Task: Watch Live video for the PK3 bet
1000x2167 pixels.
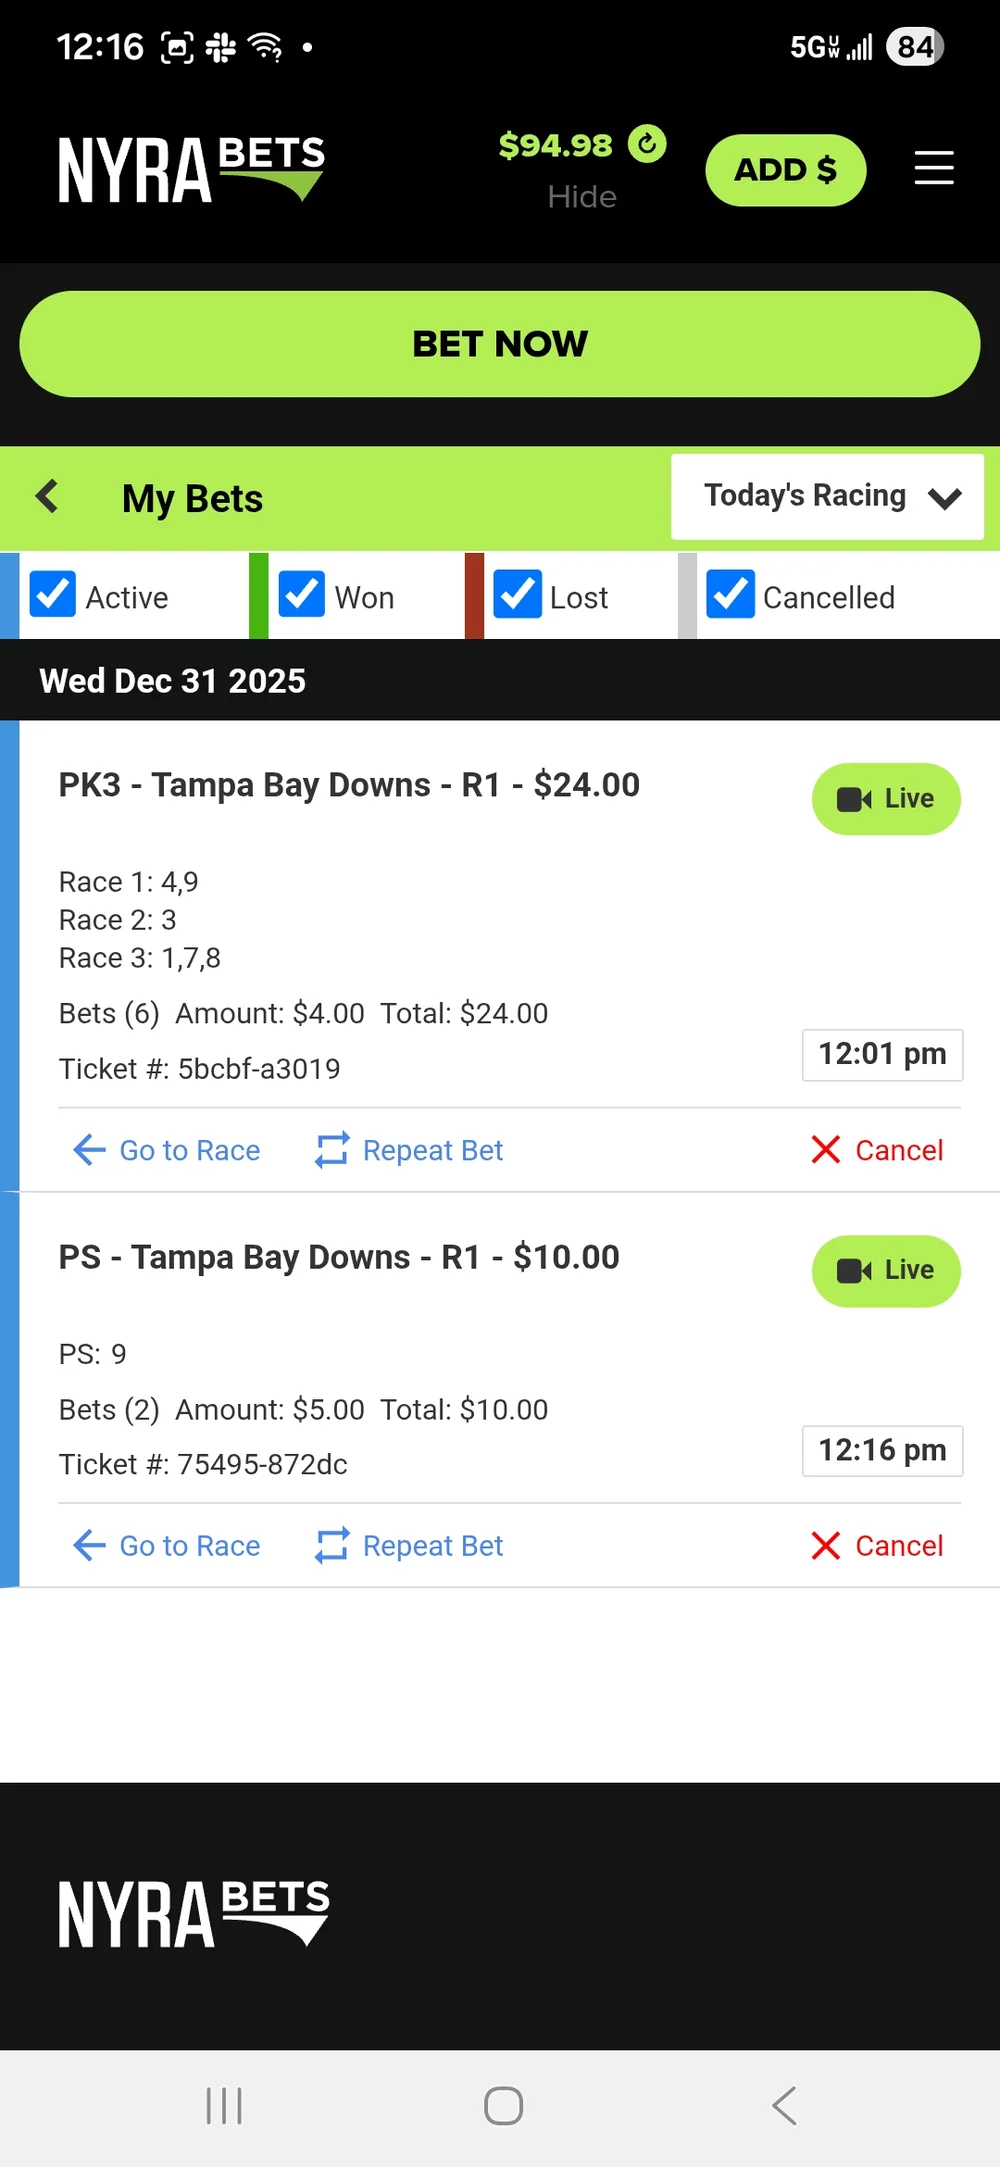Action: (x=885, y=798)
